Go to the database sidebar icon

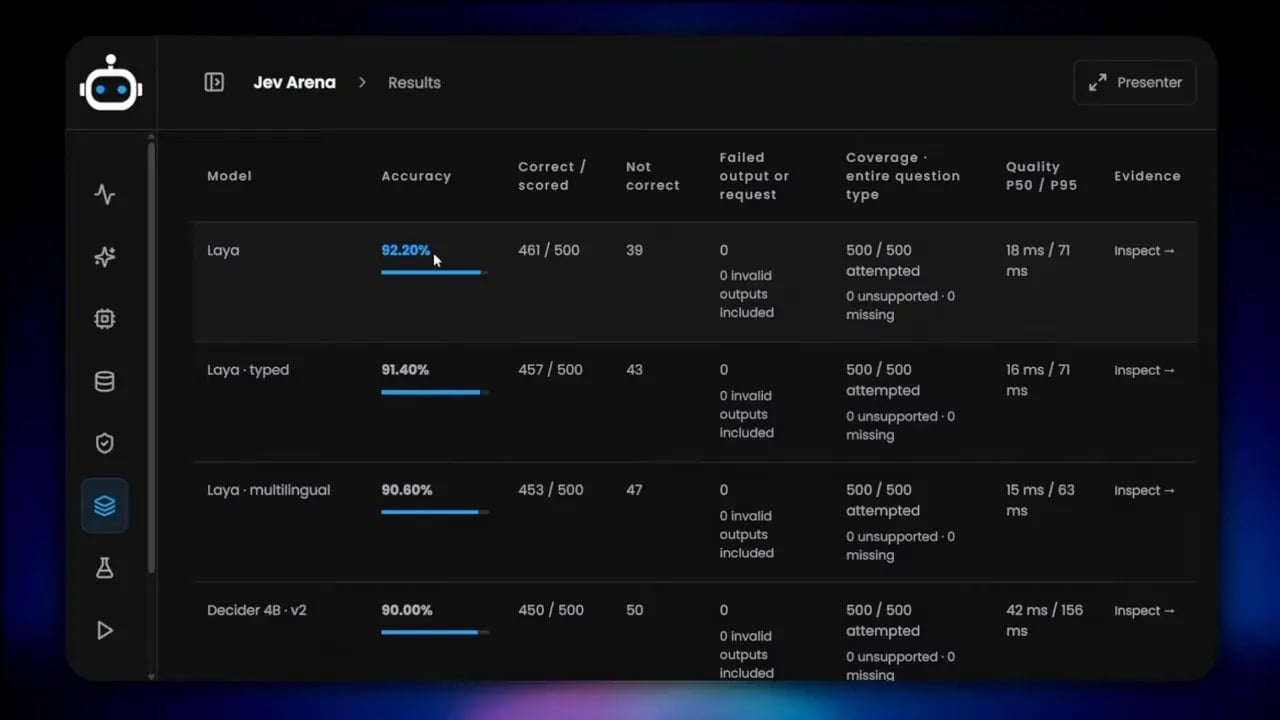pyautogui.click(x=105, y=381)
